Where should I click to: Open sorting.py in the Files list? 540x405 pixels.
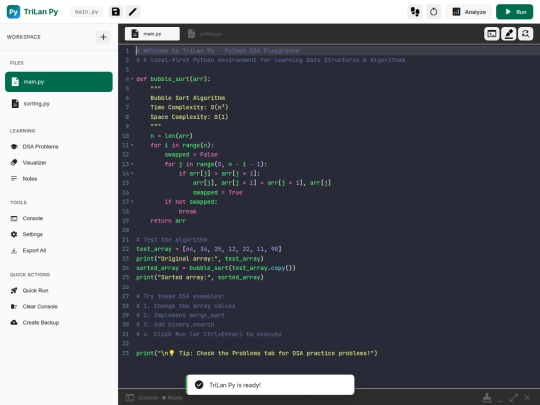click(x=59, y=104)
